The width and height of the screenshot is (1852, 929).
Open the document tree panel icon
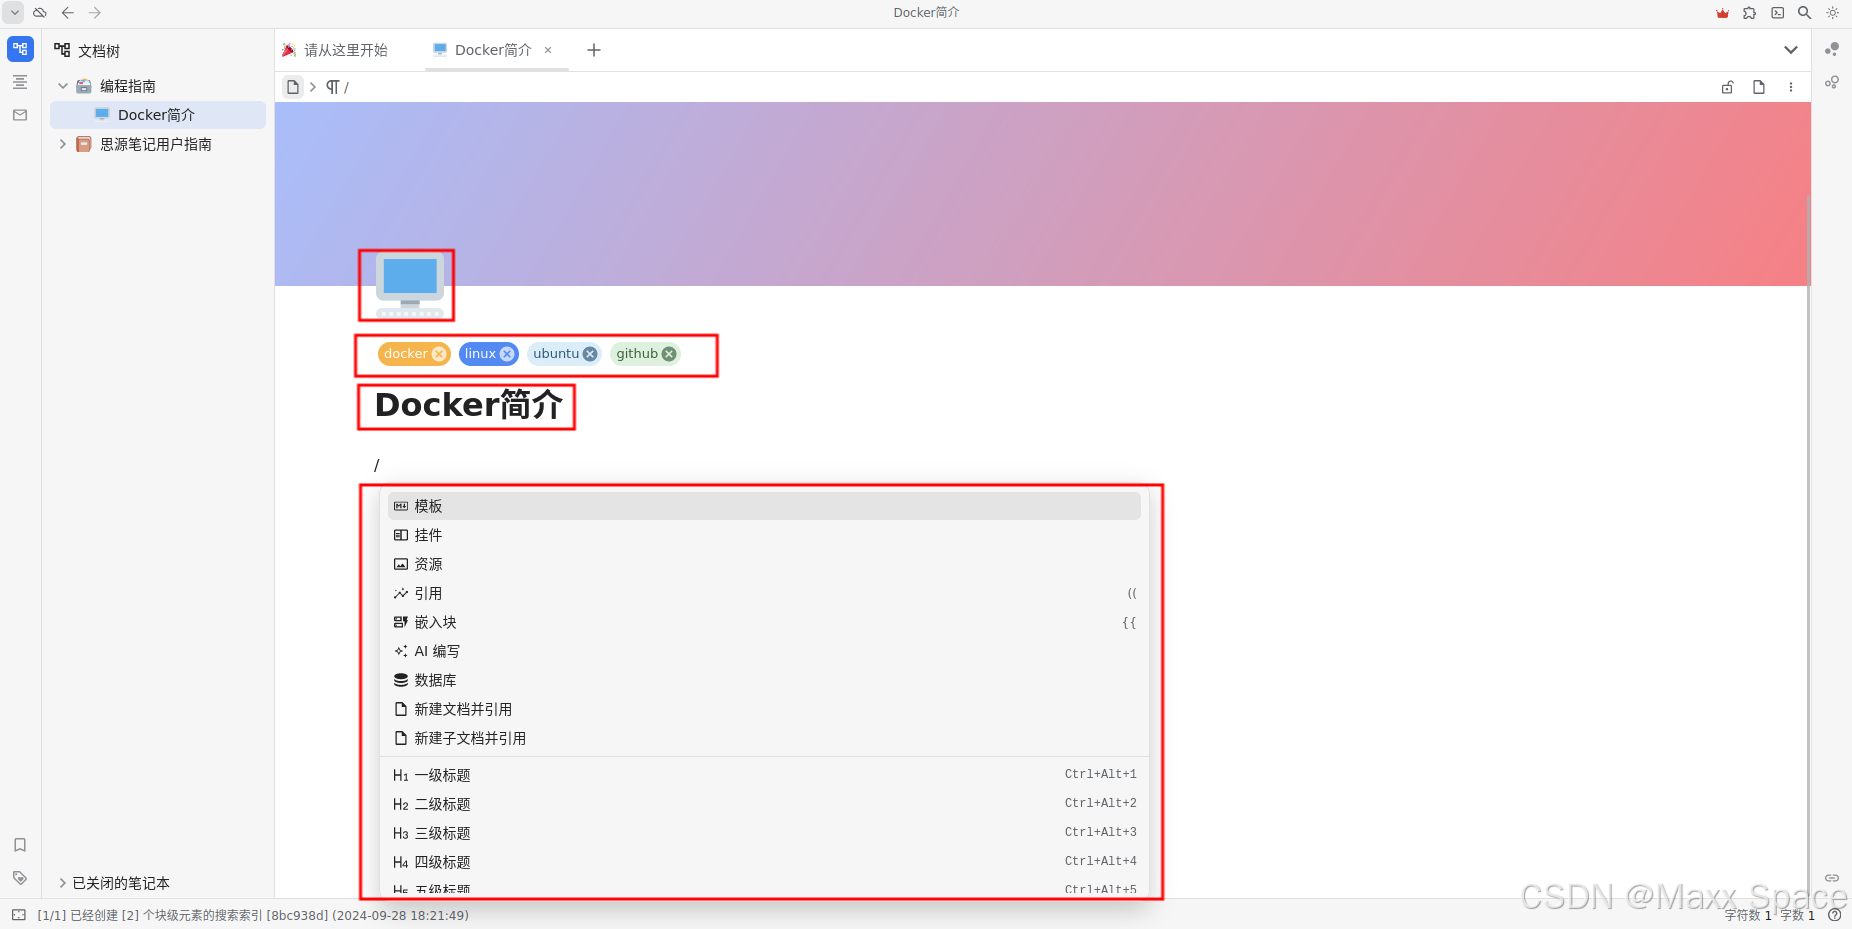(20, 49)
